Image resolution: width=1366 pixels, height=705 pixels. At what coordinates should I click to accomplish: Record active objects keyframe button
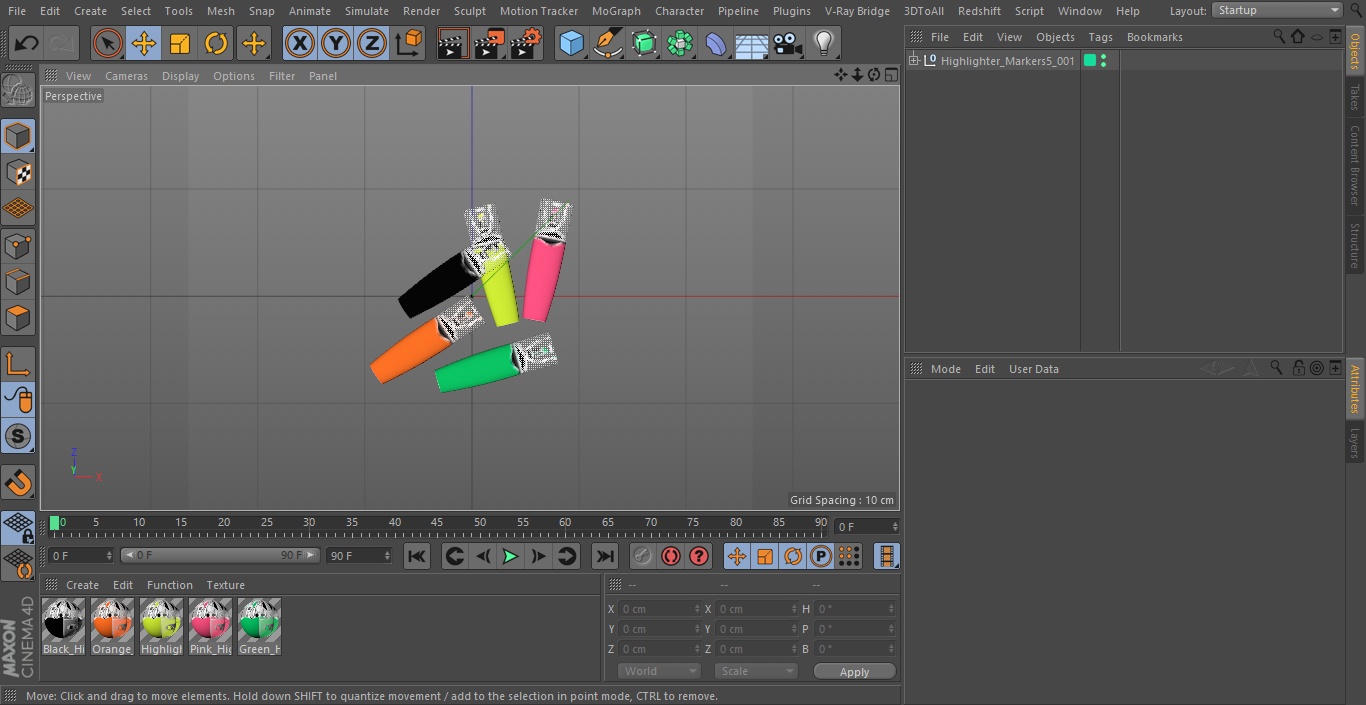pyautogui.click(x=643, y=556)
